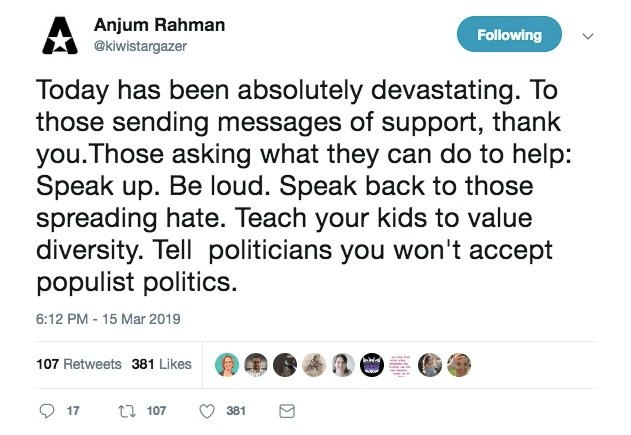Open the avatar of man in glasses
The width and height of the screenshot is (631, 435).
pyautogui.click(x=257, y=364)
